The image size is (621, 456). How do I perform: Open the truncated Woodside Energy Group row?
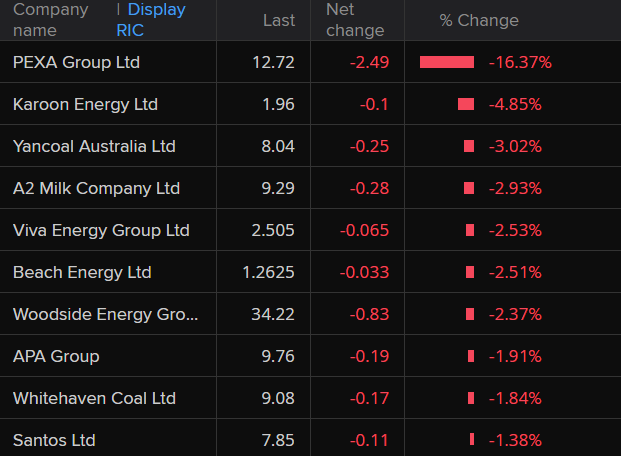[105, 314]
